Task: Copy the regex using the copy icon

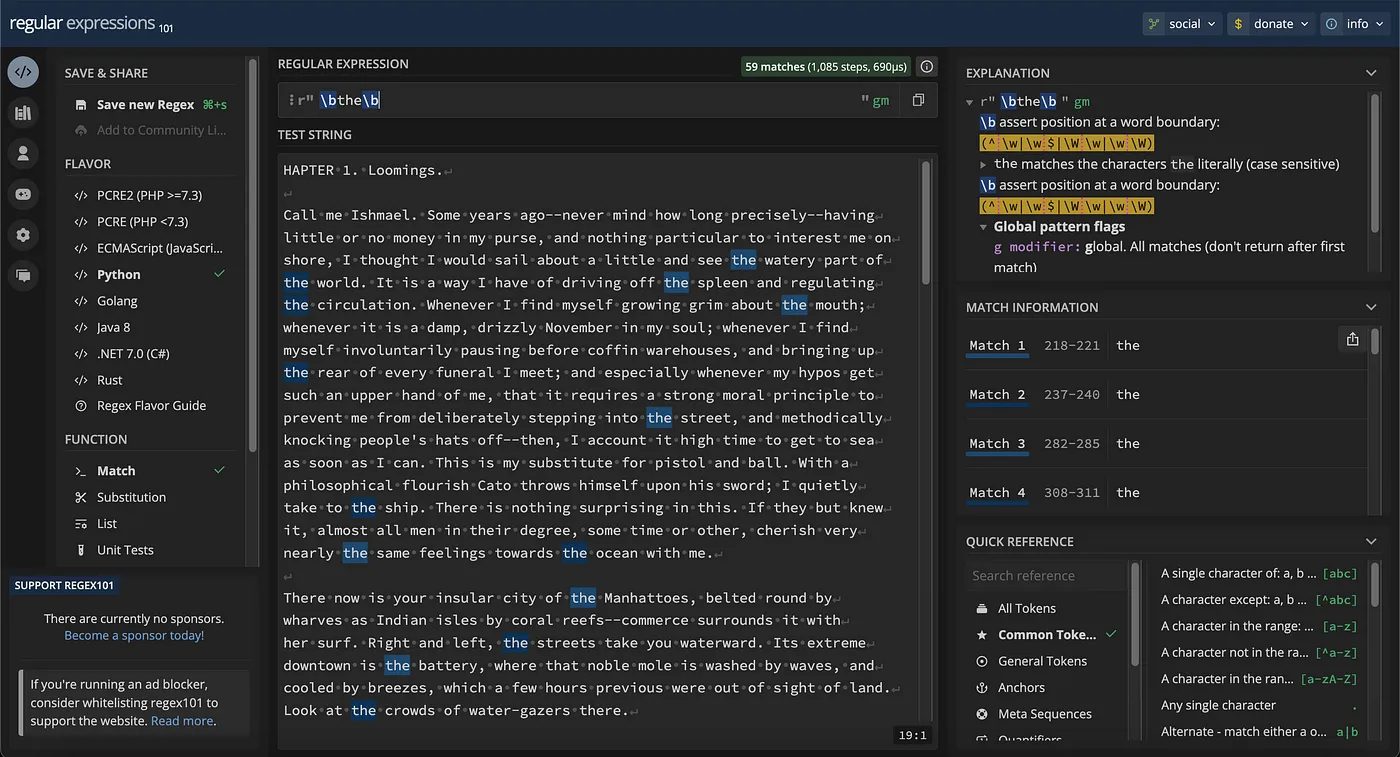Action: 918,100
